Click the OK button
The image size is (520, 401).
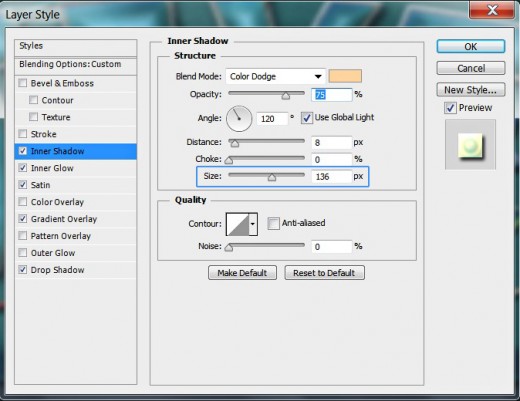(x=471, y=47)
